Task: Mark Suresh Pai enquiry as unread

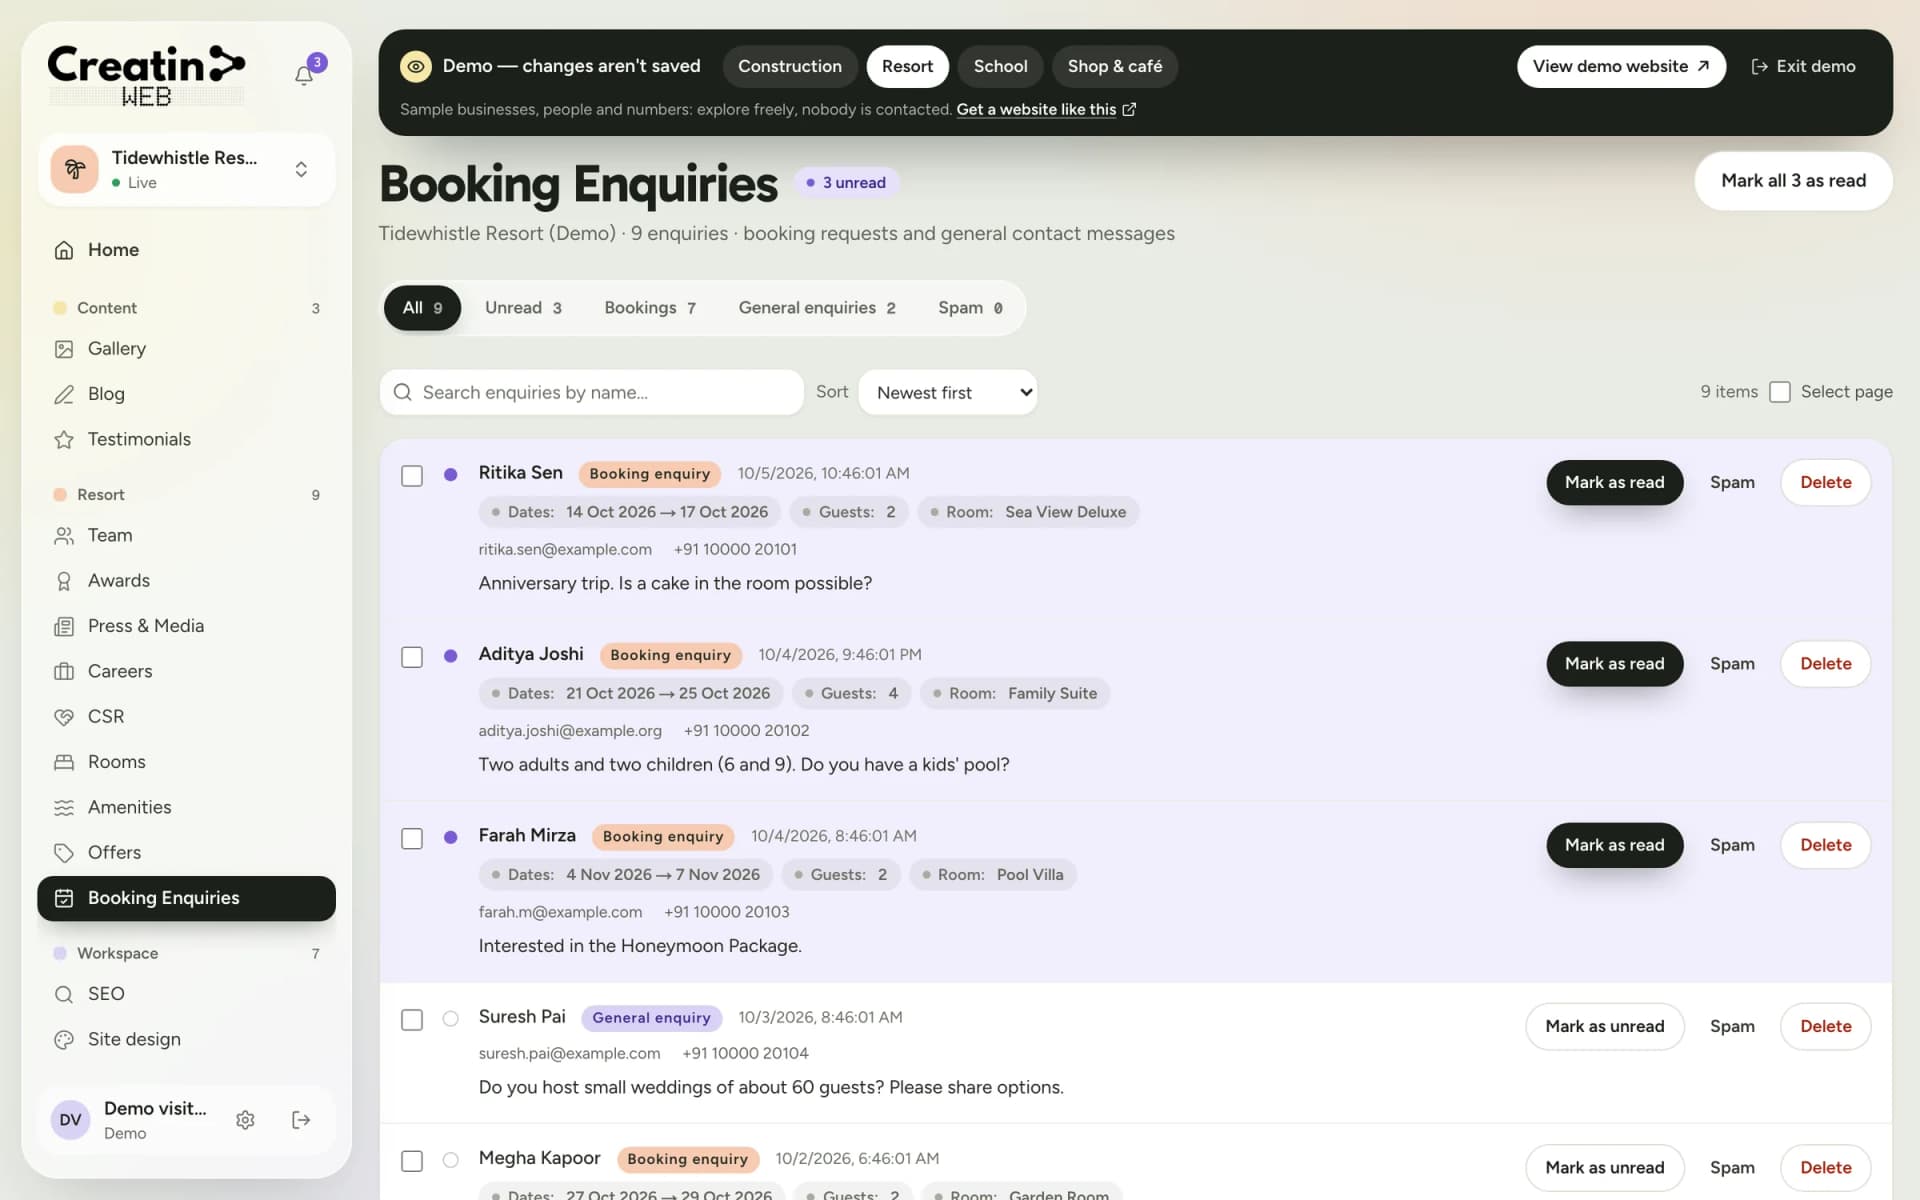Action: click(x=1604, y=1027)
